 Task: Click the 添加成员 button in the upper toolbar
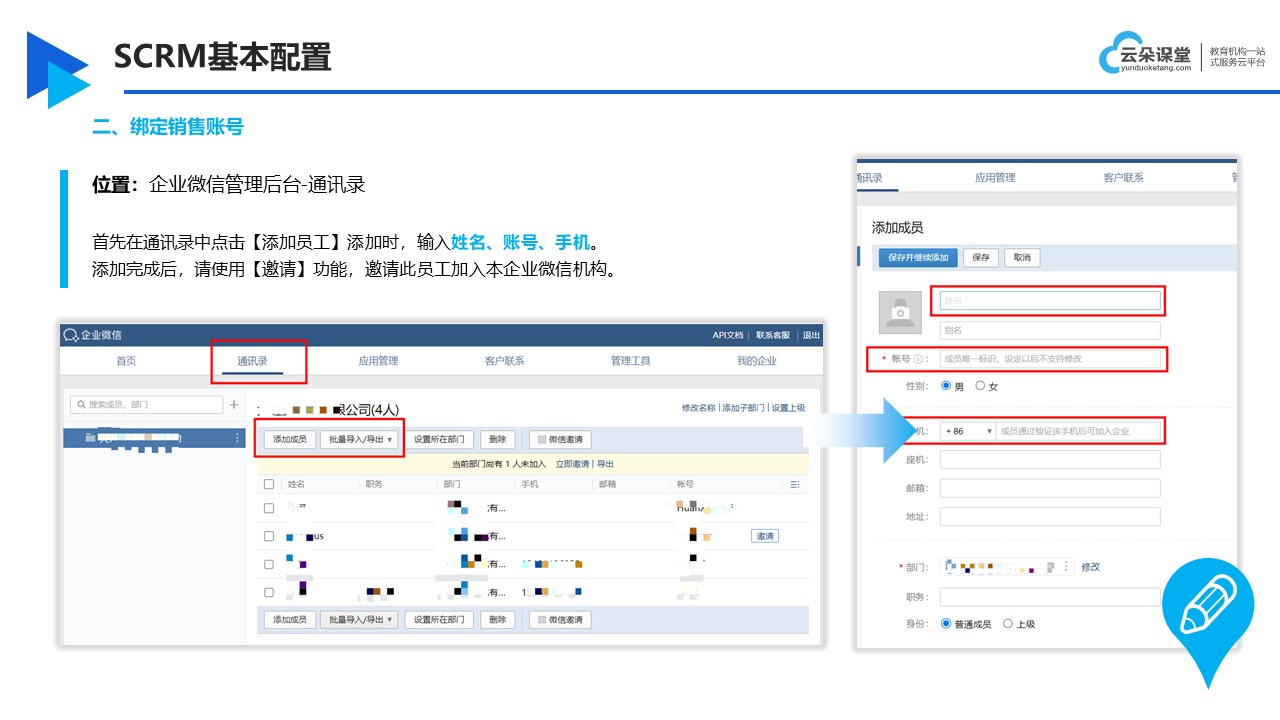(290, 439)
